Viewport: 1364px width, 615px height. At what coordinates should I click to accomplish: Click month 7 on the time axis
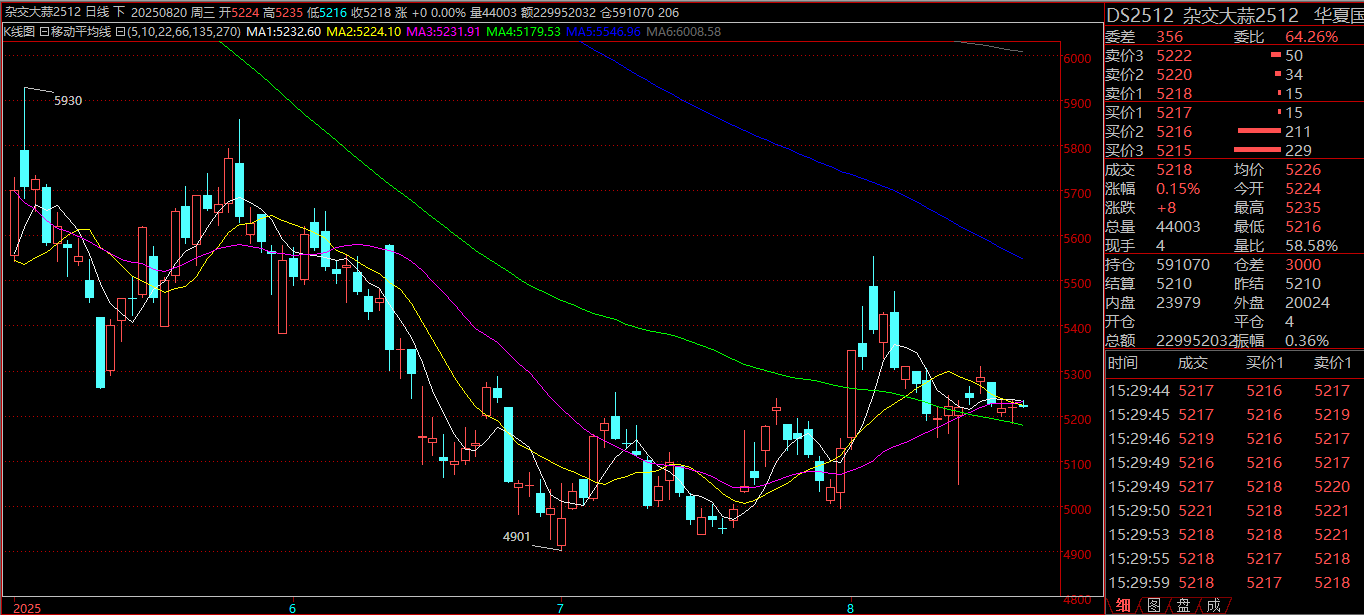(x=560, y=607)
